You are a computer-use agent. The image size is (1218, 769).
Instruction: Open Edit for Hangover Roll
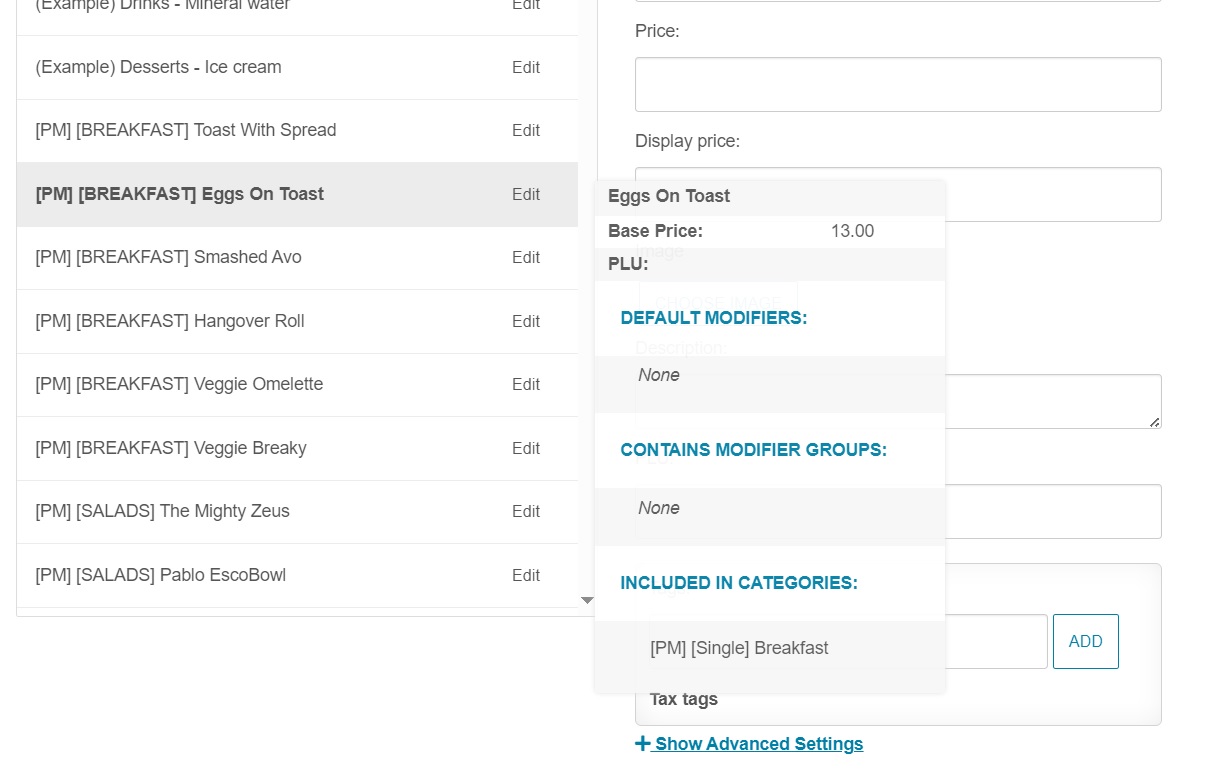click(525, 322)
